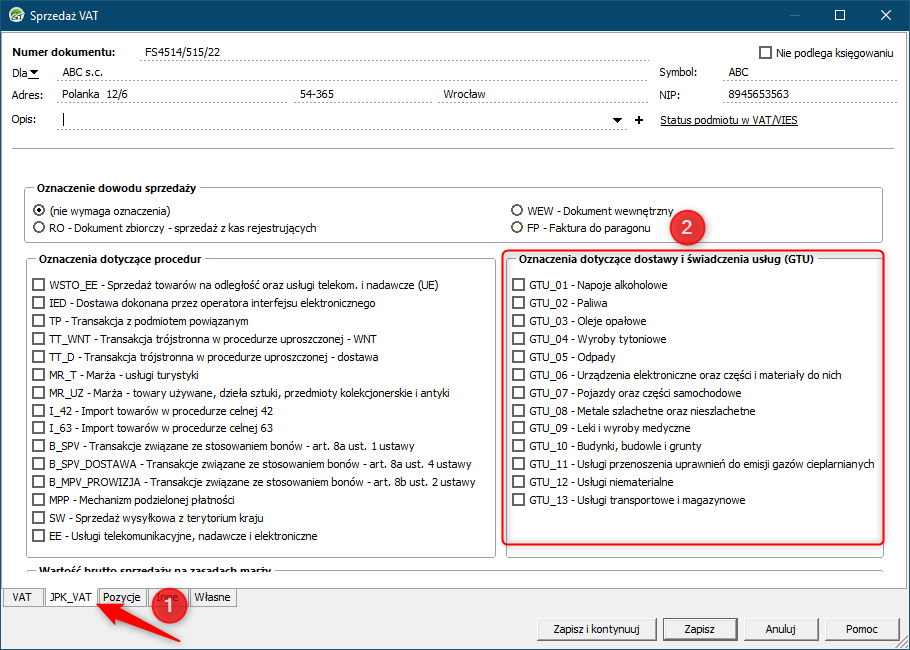Select the (nie wymaga oznaczenia) radio button

click(x=39, y=210)
